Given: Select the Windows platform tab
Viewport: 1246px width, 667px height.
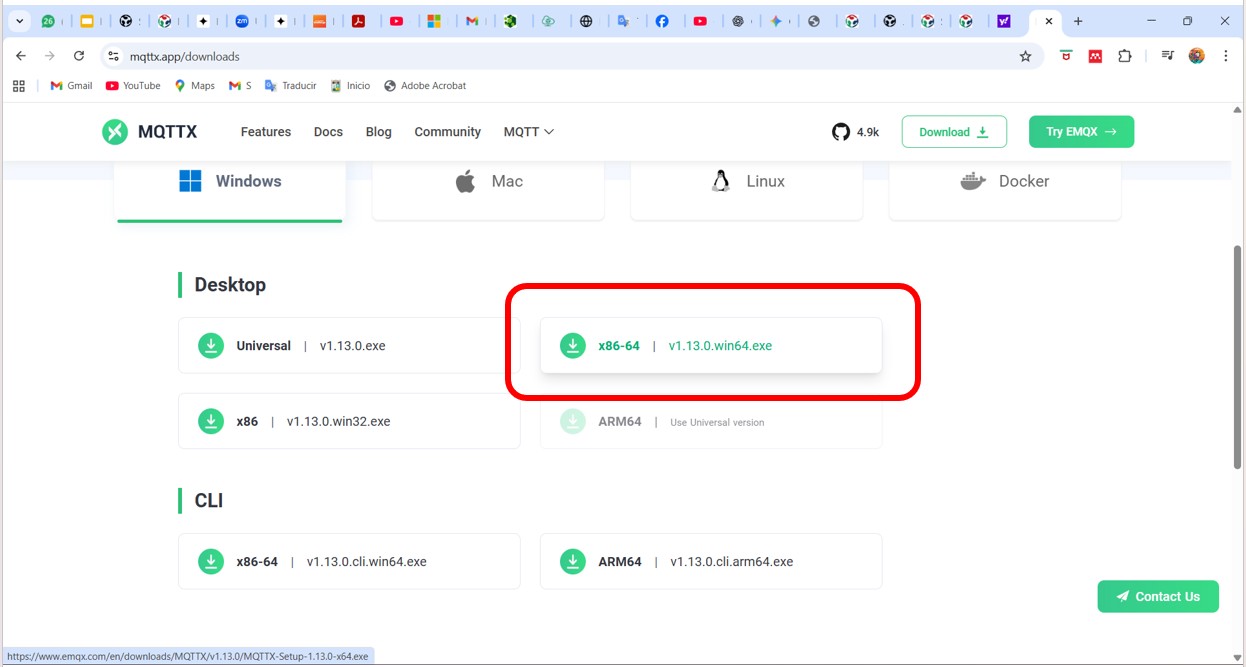Looking at the screenshot, I should pyautogui.click(x=230, y=182).
